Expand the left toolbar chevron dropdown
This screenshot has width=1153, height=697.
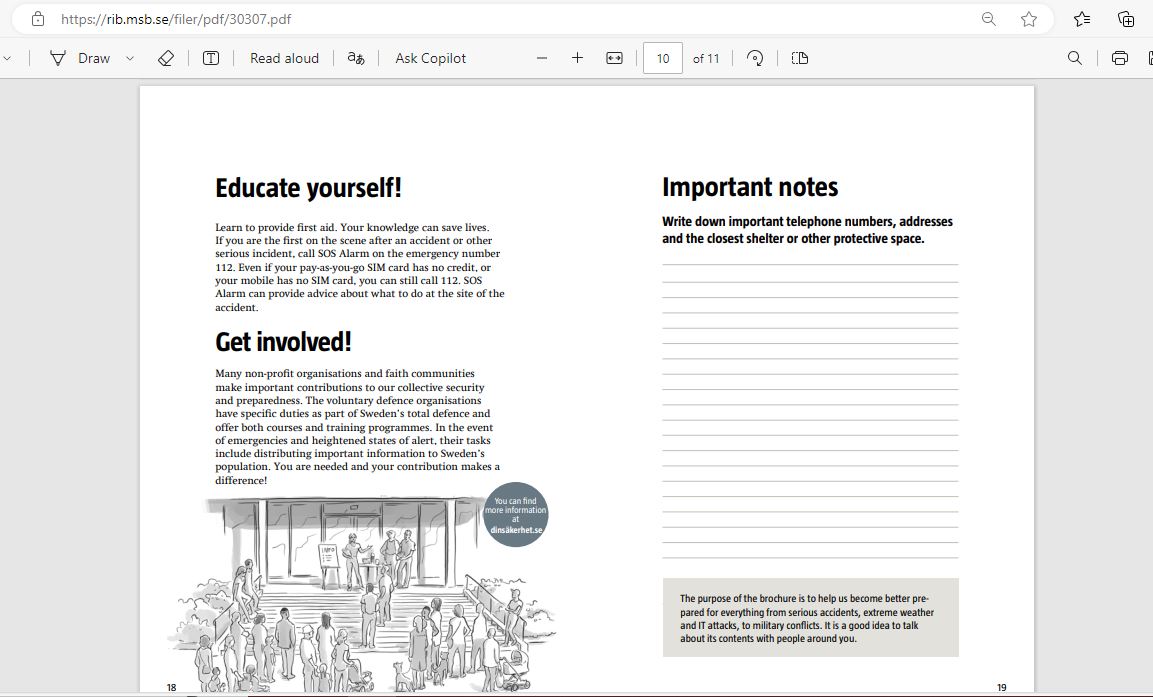(x=7, y=58)
